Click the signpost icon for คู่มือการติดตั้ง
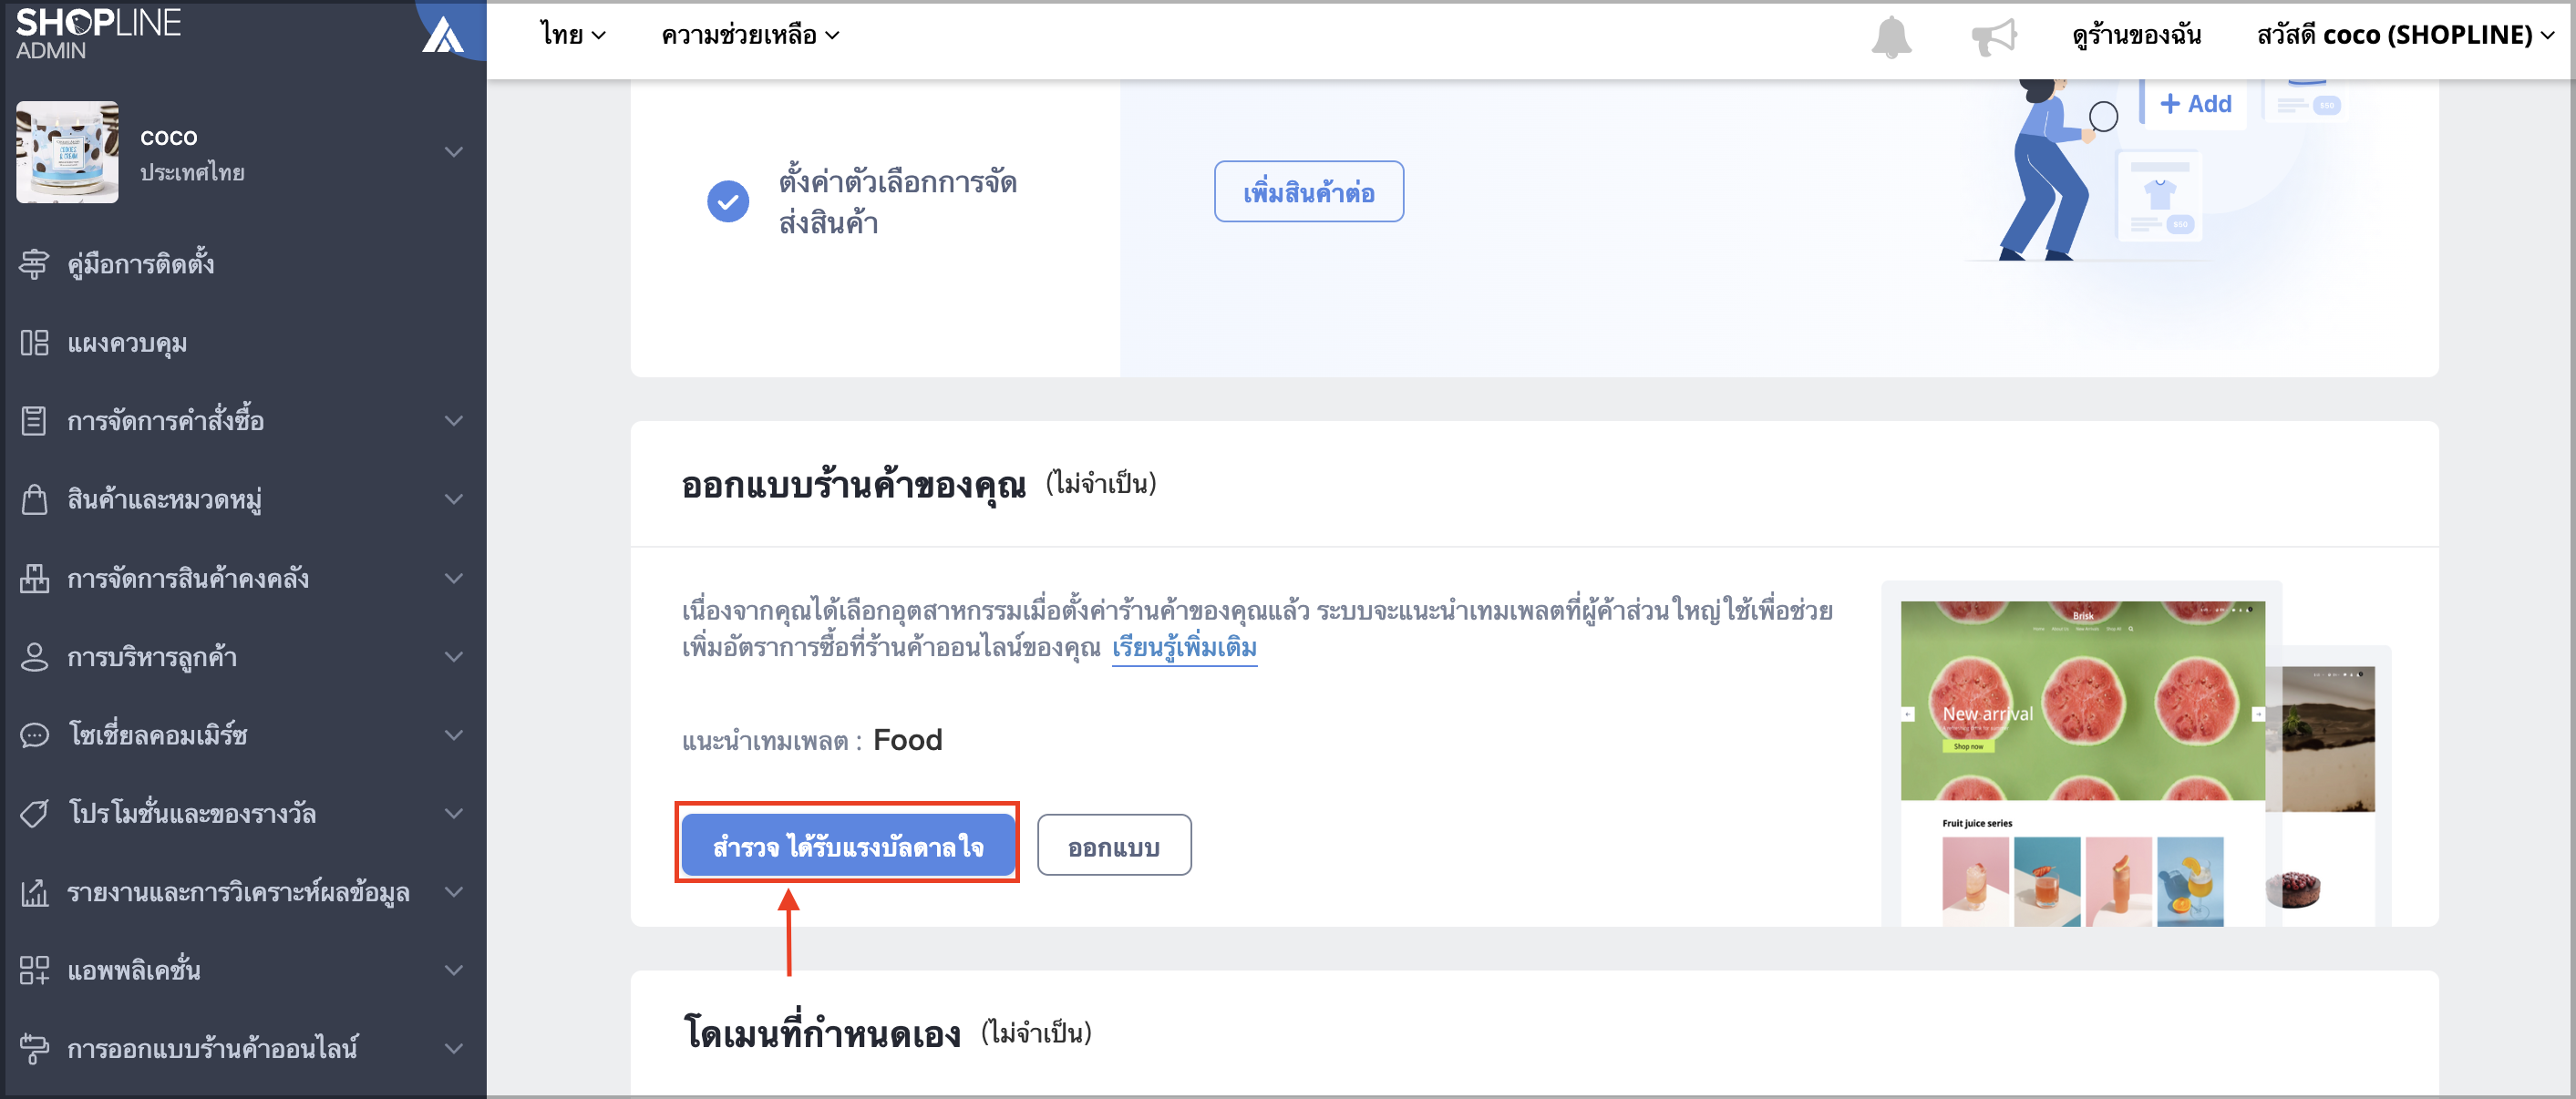Screen dimensions: 2576x1099 pyautogui.click(x=34, y=264)
